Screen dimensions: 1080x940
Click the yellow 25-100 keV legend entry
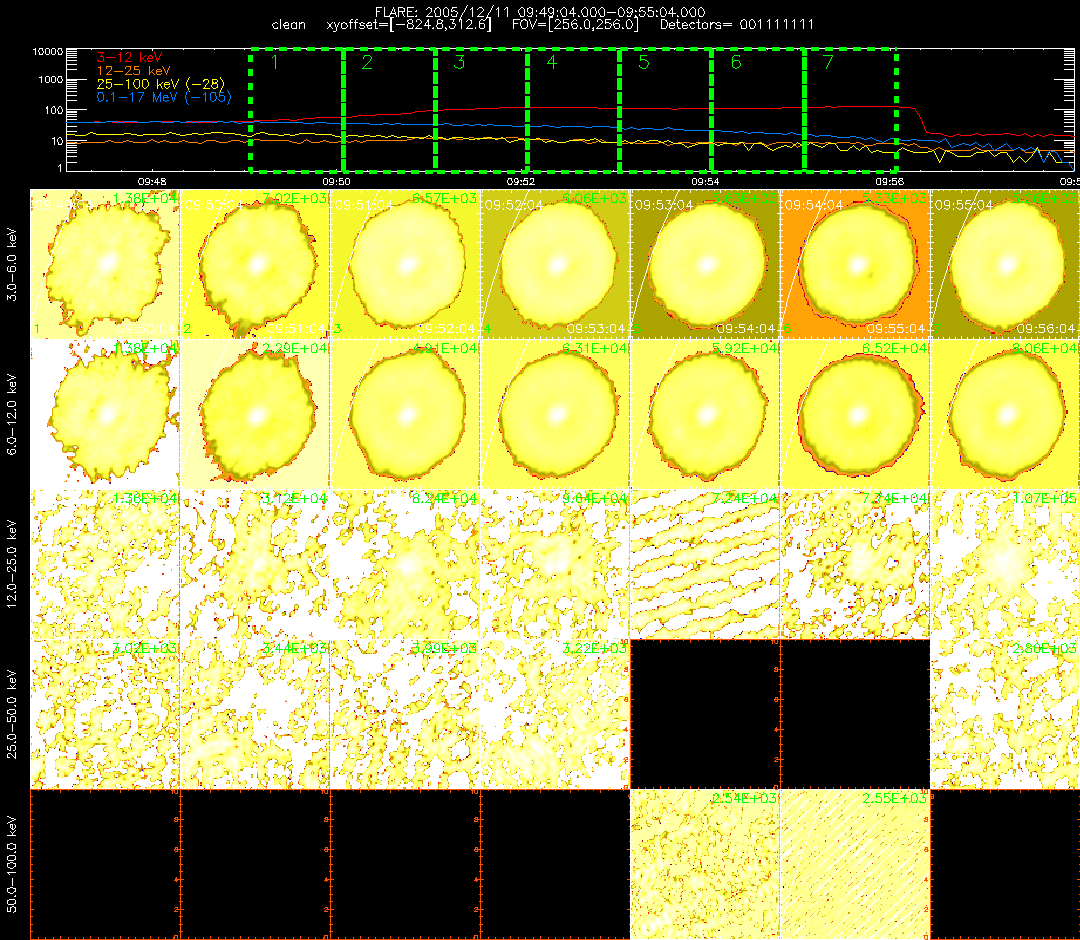pos(160,84)
